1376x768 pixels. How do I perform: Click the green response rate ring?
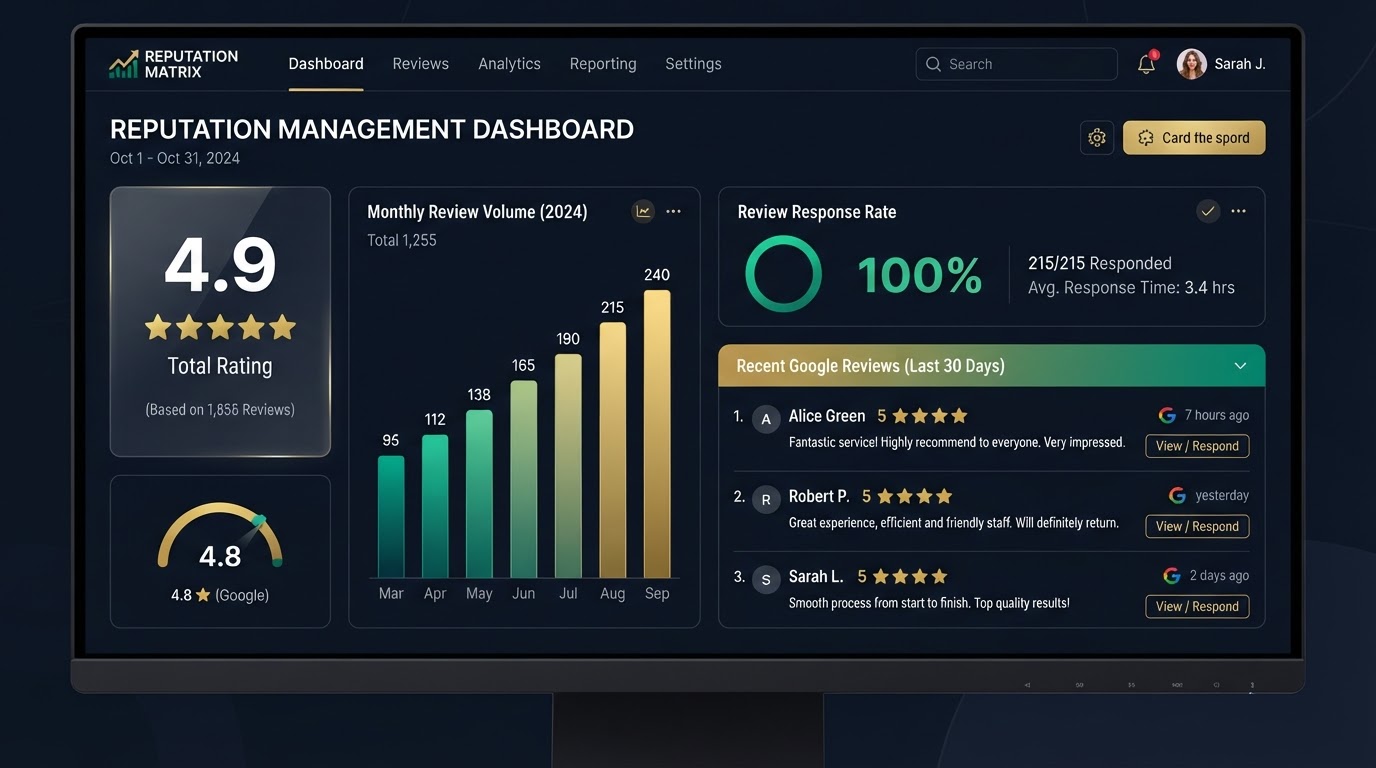783,274
